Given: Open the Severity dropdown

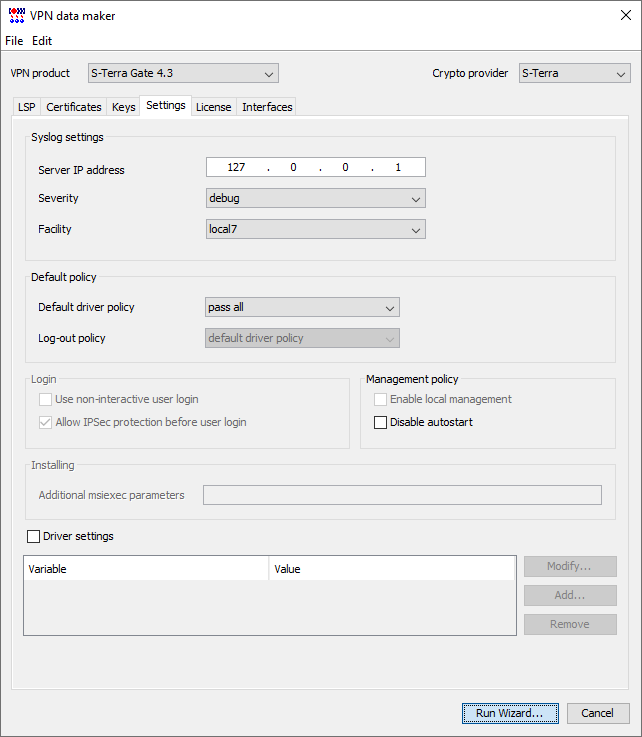Looking at the screenshot, I should coord(316,198).
